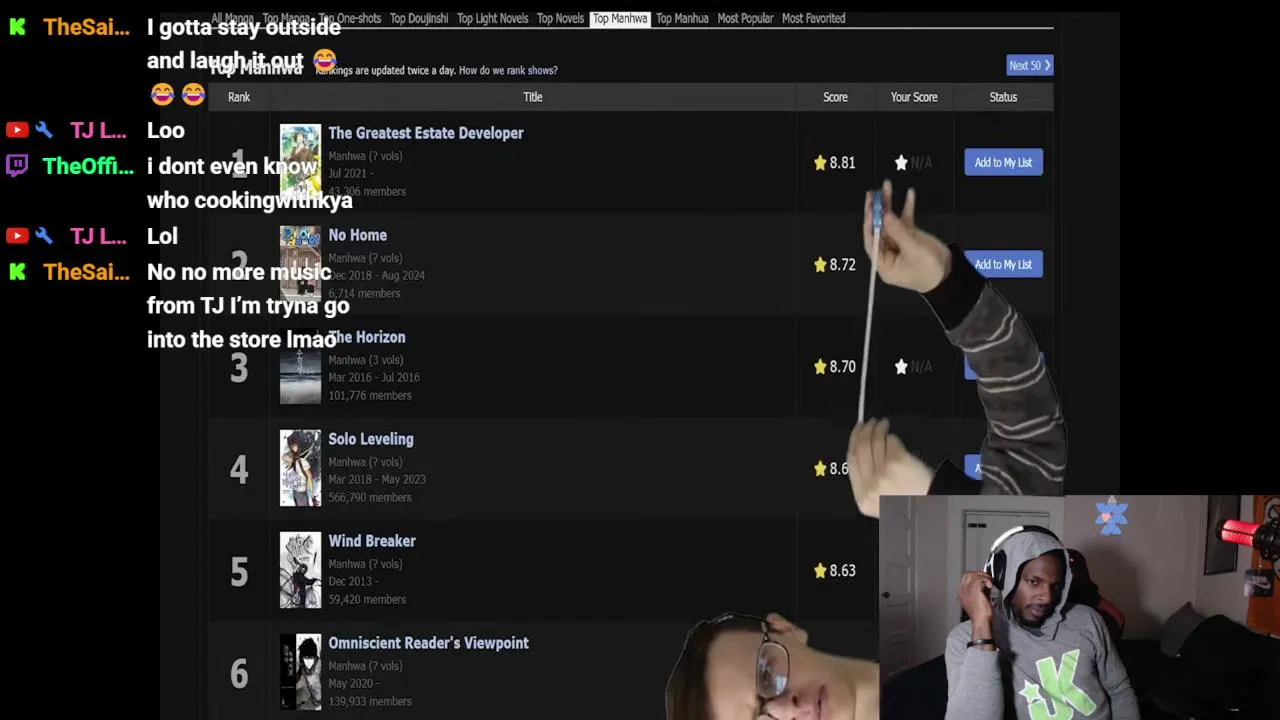Switch to the Top Manhua tab
Image resolution: width=1280 pixels, height=720 pixels.
tap(682, 18)
